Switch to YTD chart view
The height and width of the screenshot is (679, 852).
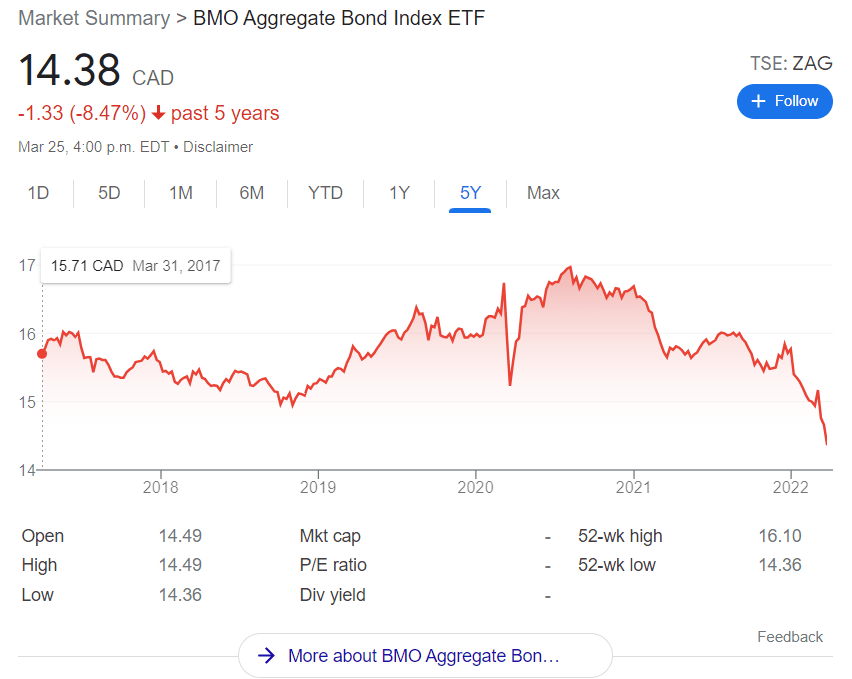pyautogui.click(x=325, y=193)
